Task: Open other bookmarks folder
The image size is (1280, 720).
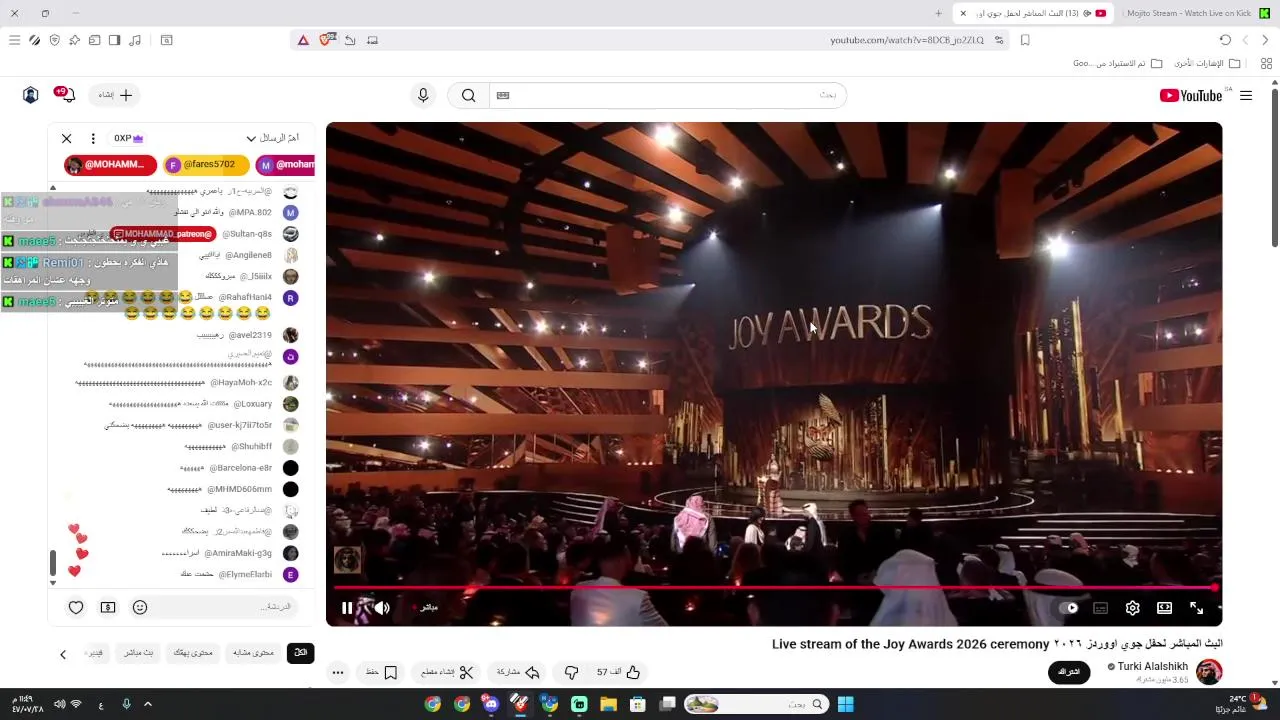Action: [x=1206, y=63]
